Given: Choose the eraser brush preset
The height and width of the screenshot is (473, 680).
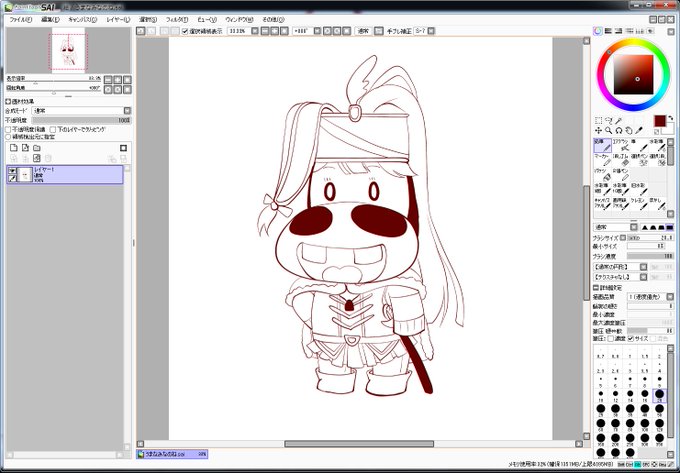Looking at the screenshot, I should pos(621,160).
